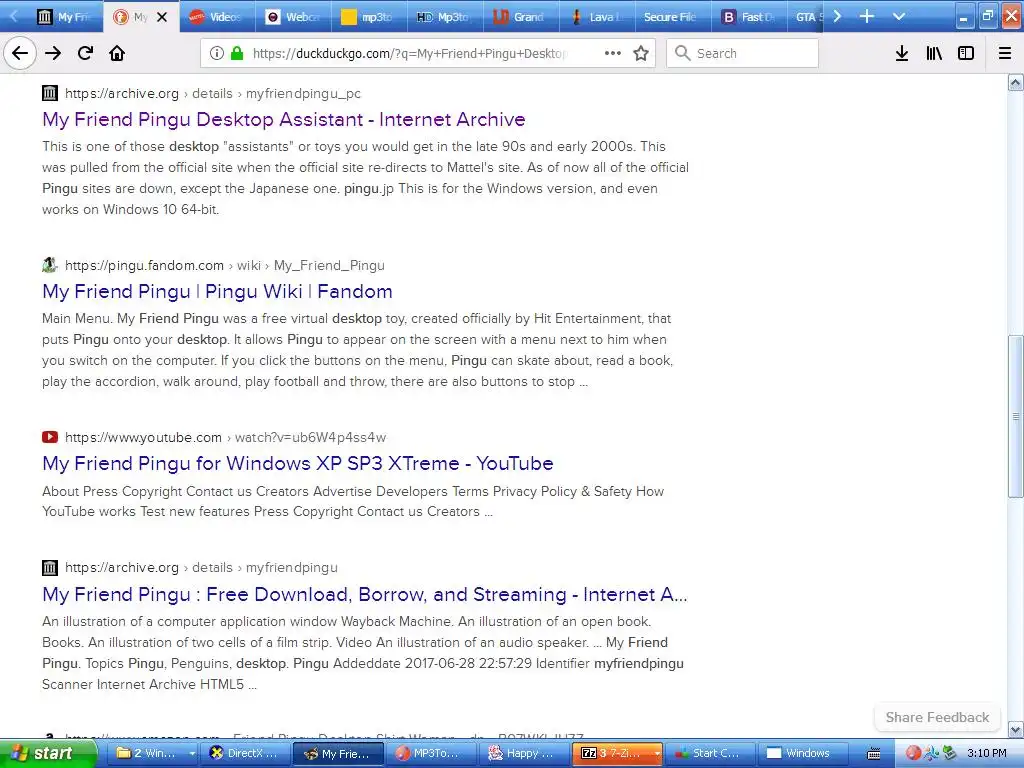This screenshot has height=768, width=1024.
Task: Switch to the 'Start C...' taskbar window
Action: tap(711, 753)
